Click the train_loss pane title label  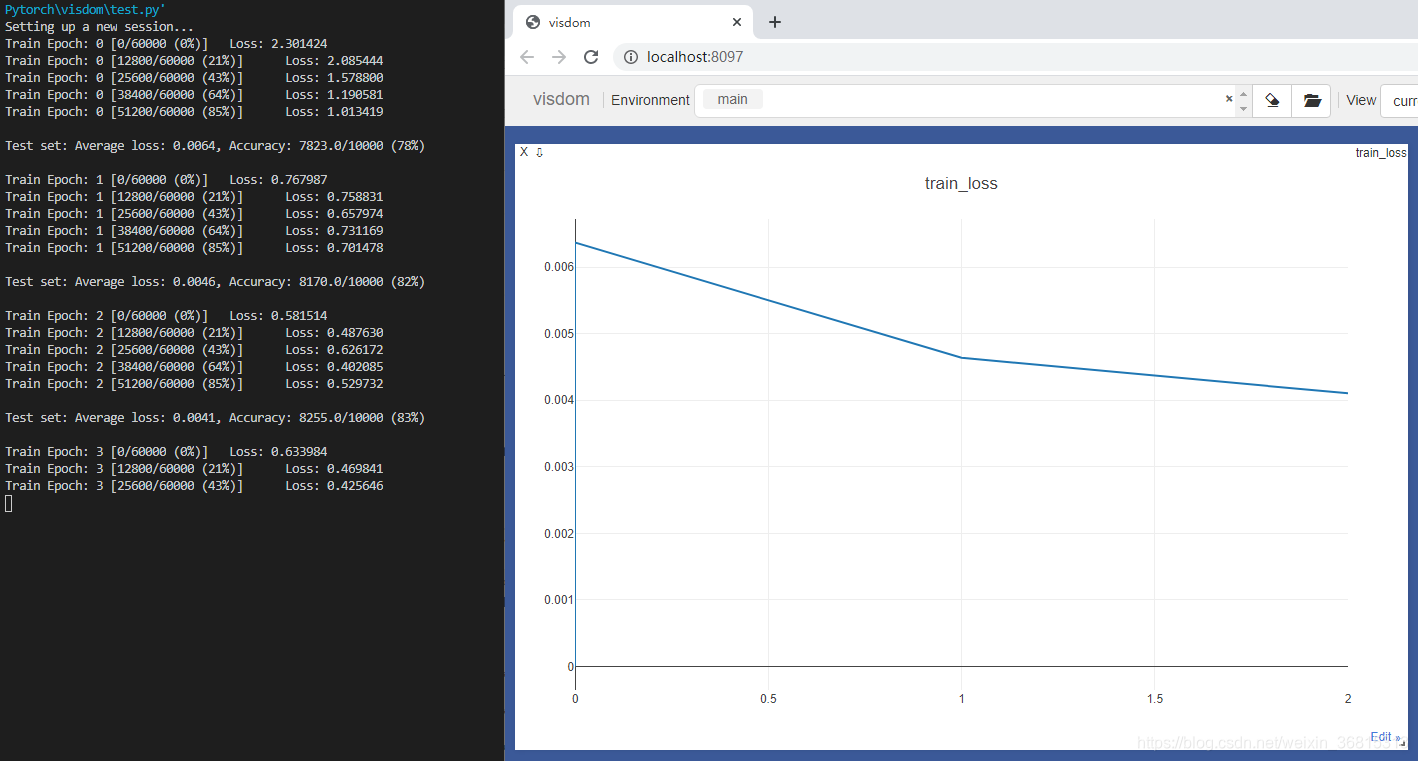point(1381,152)
